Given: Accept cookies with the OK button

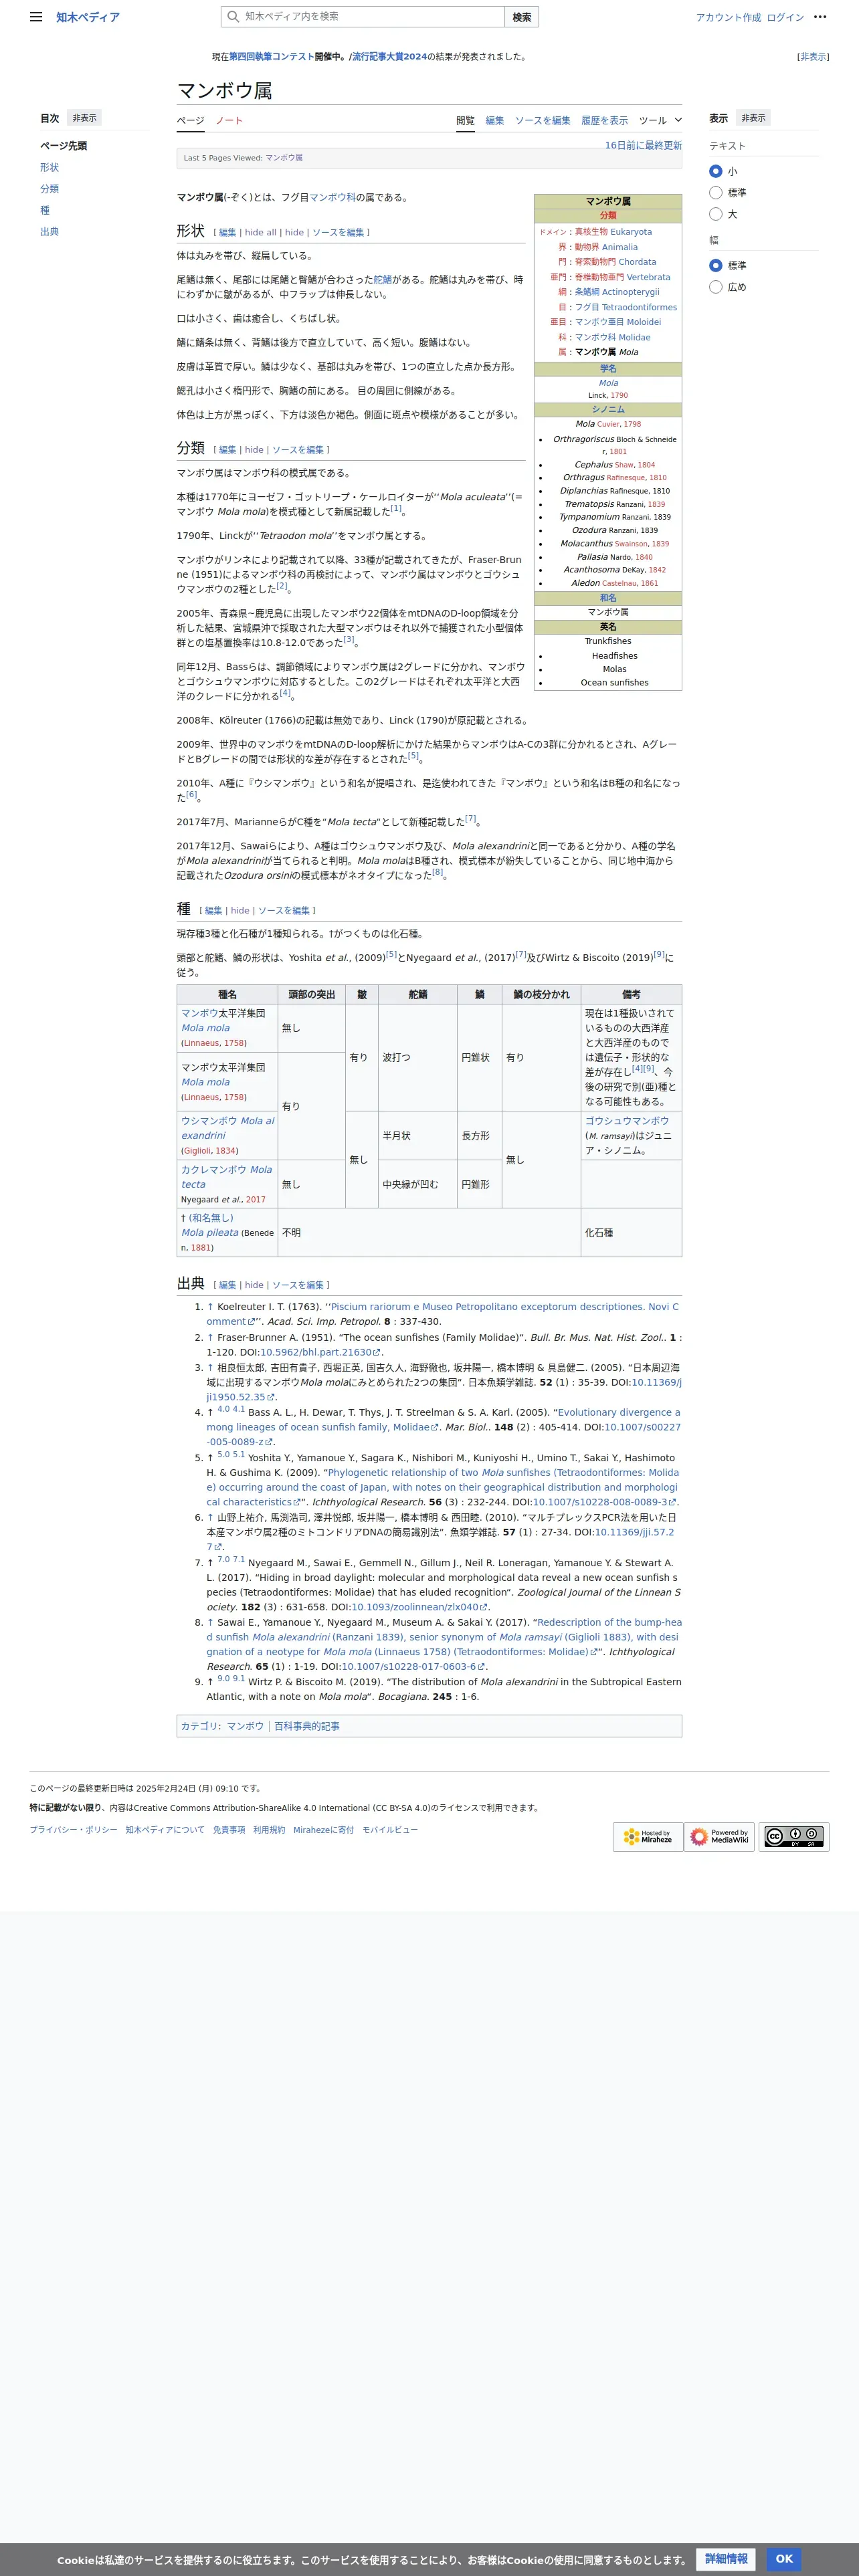Looking at the screenshot, I should pyautogui.click(x=784, y=2559).
